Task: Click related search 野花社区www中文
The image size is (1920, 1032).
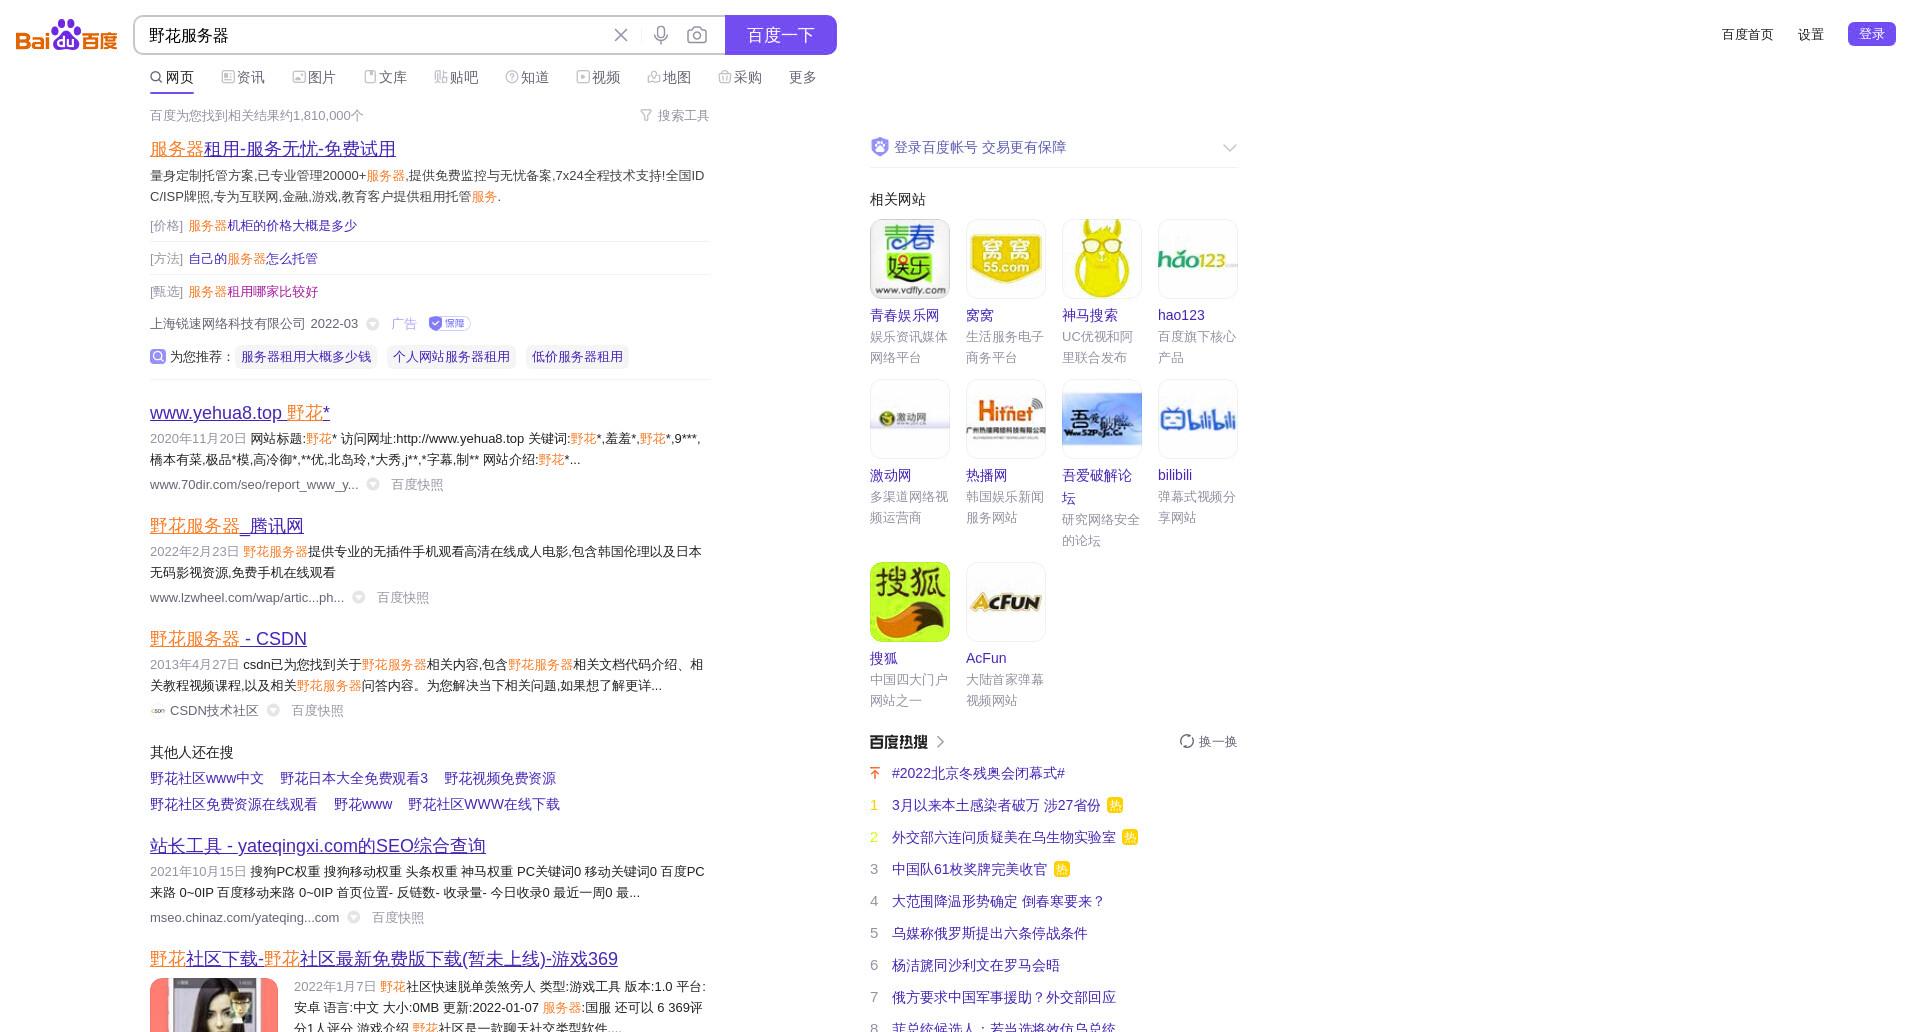Action: [x=207, y=779]
